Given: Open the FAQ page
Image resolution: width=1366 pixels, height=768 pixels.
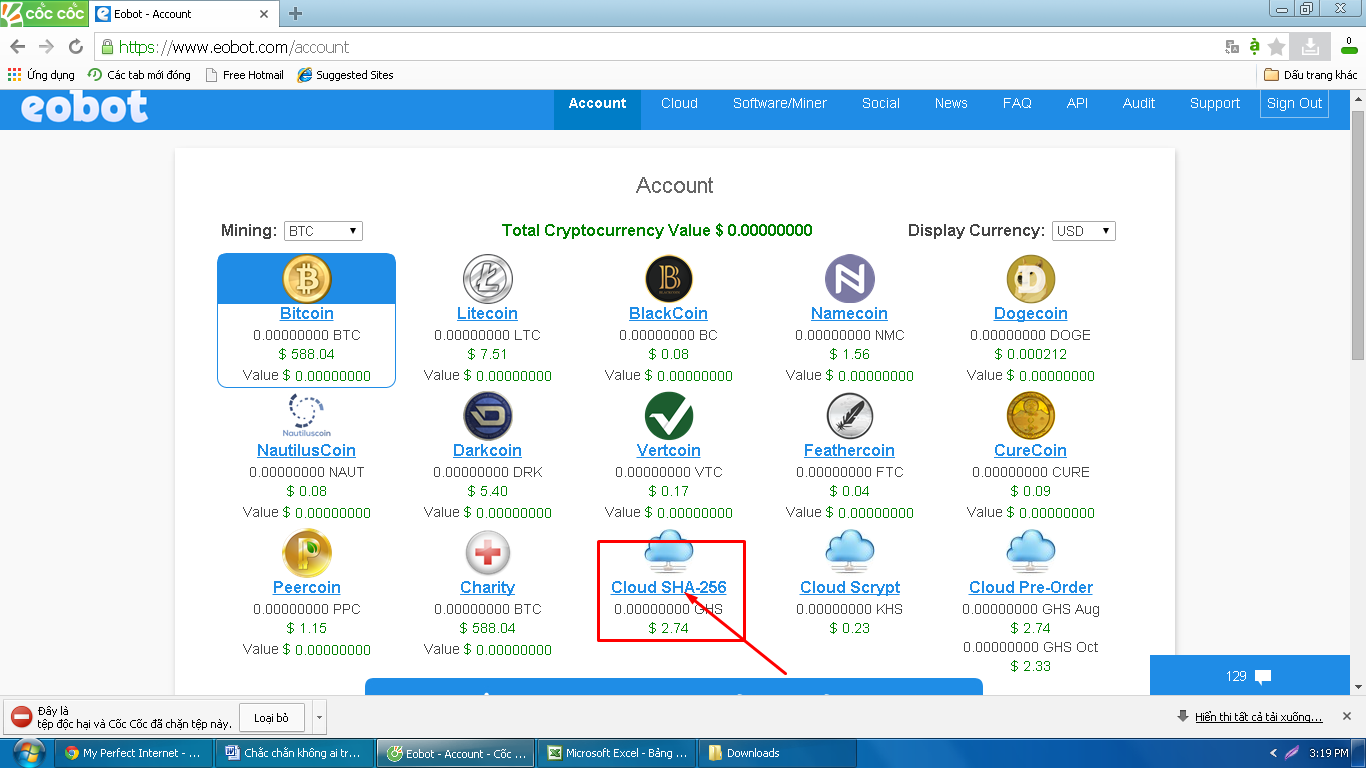Looking at the screenshot, I should tap(1017, 103).
